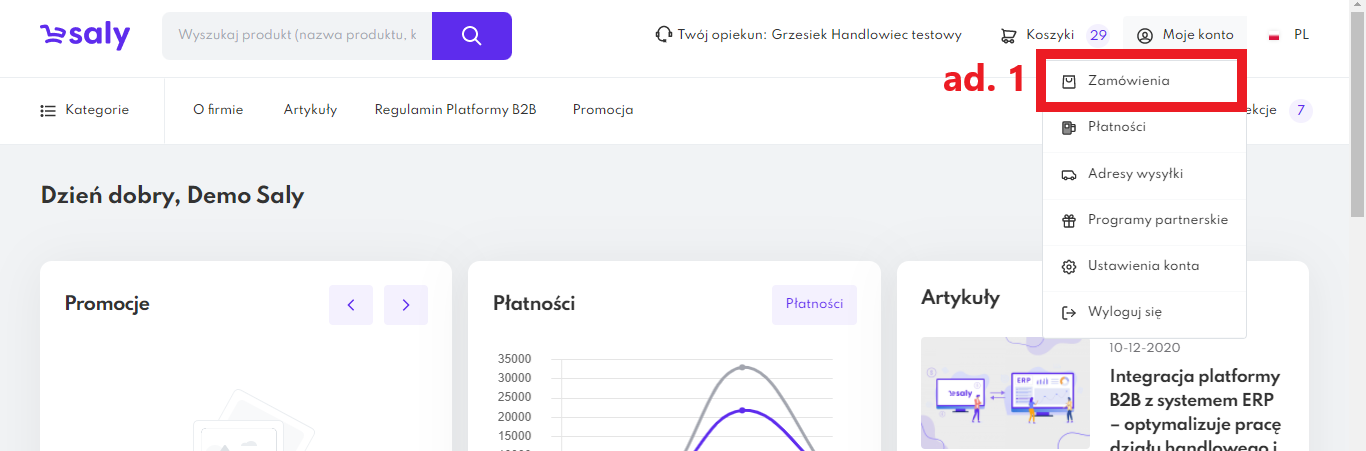Go to previous promotion slide
Viewport: 1366px width, 451px height.
pyautogui.click(x=351, y=305)
